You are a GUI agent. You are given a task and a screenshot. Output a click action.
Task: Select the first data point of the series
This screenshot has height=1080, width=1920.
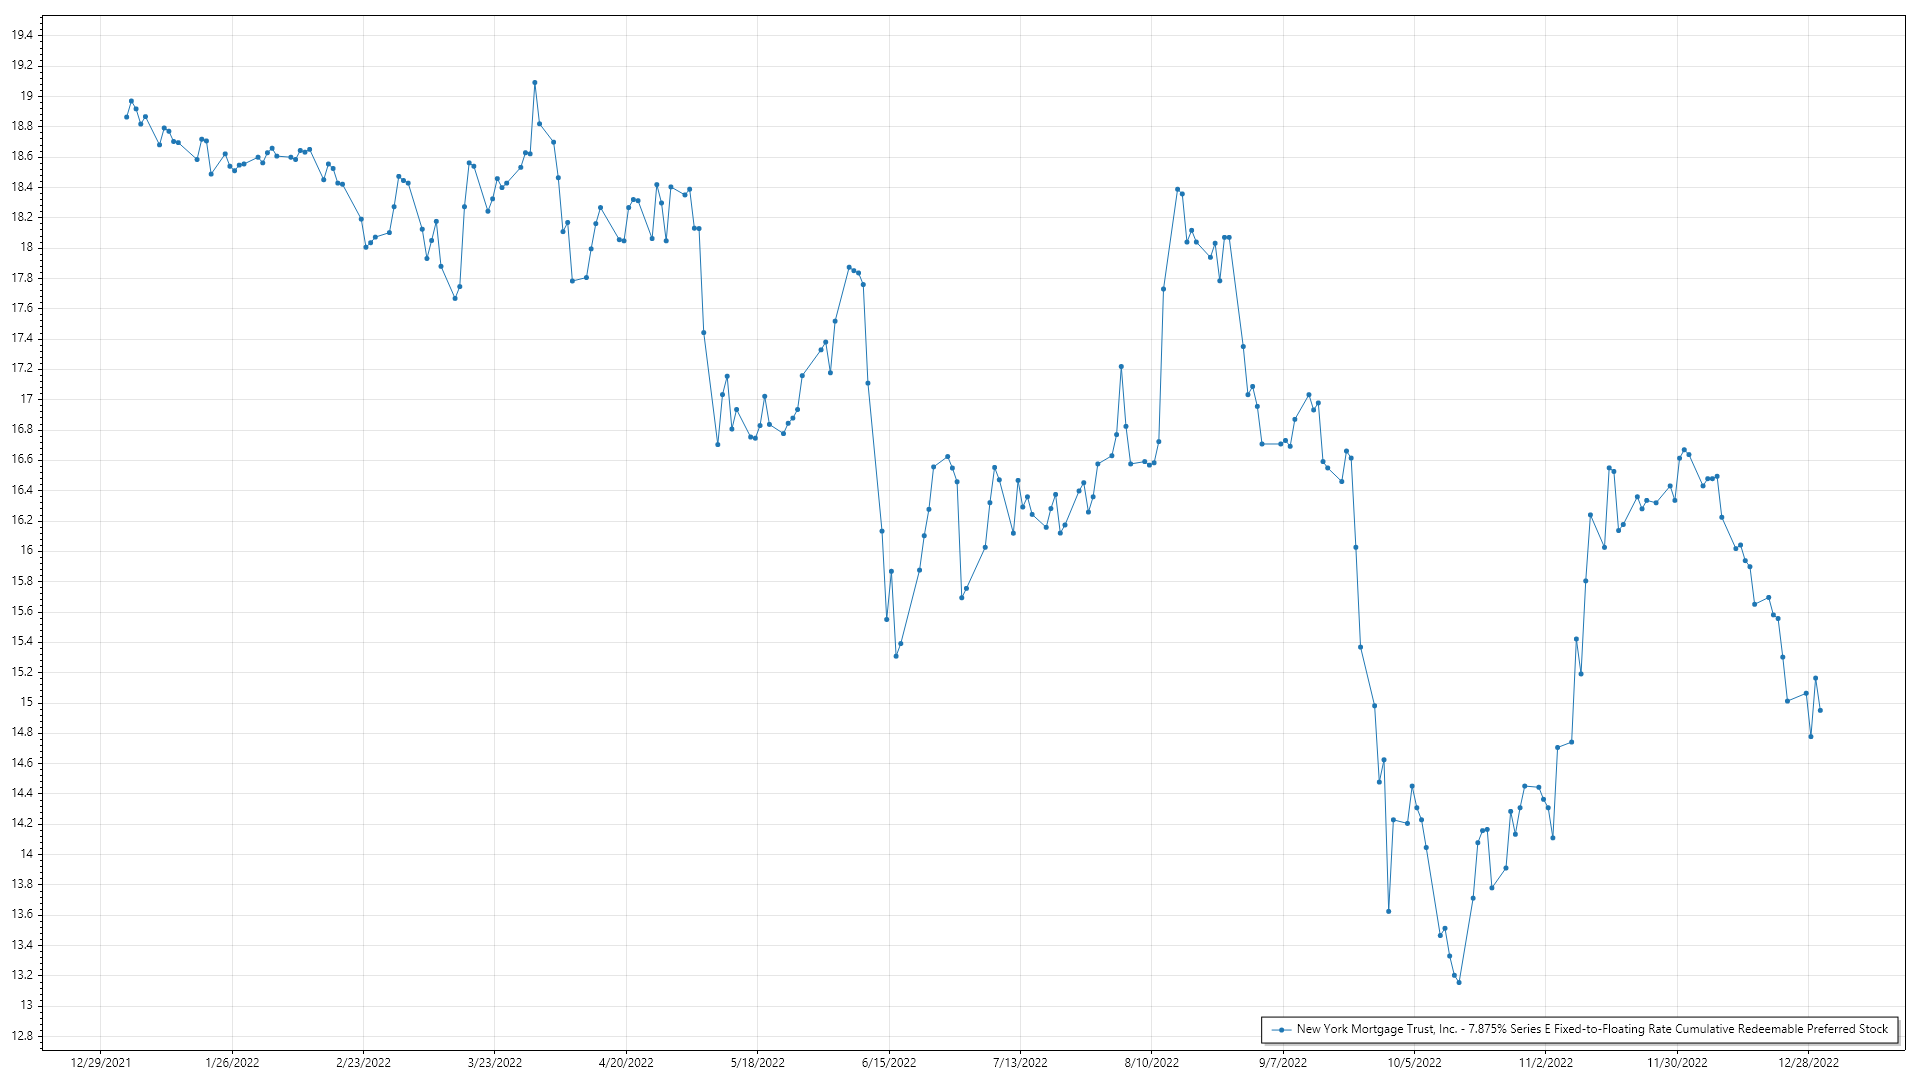click(126, 117)
